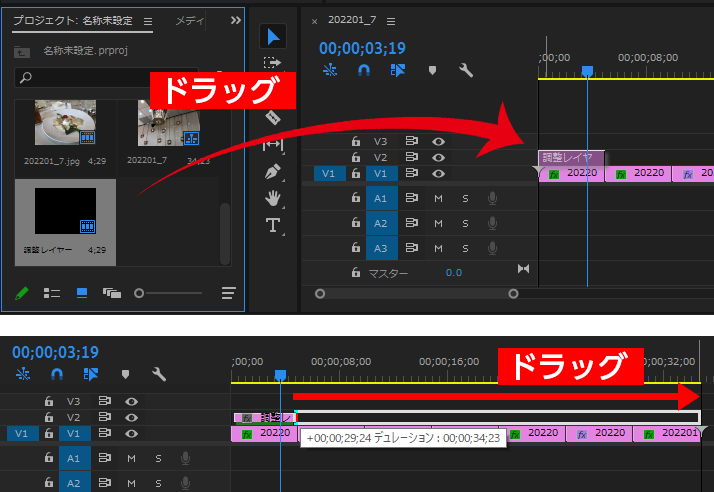The height and width of the screenshot is (492, 714).
Task: Mute audio track A1 in upper timeline
Action: coord(438,198)
